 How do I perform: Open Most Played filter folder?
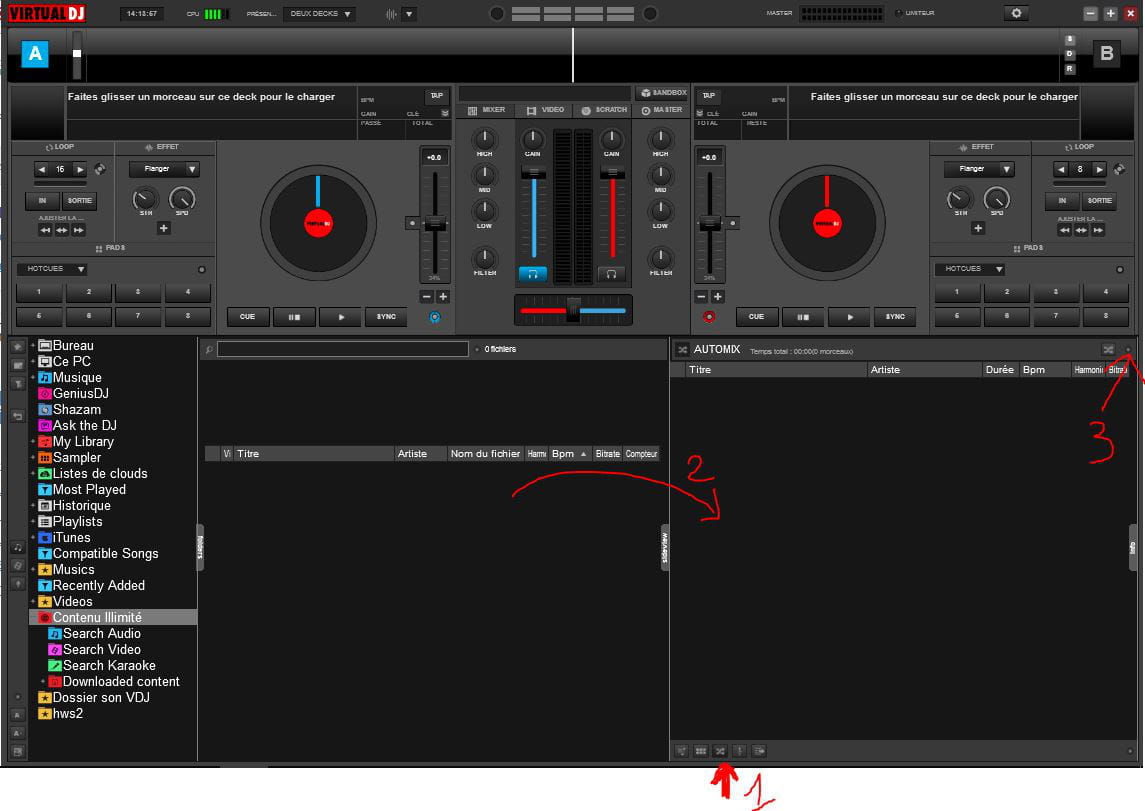tap(82, 490)
